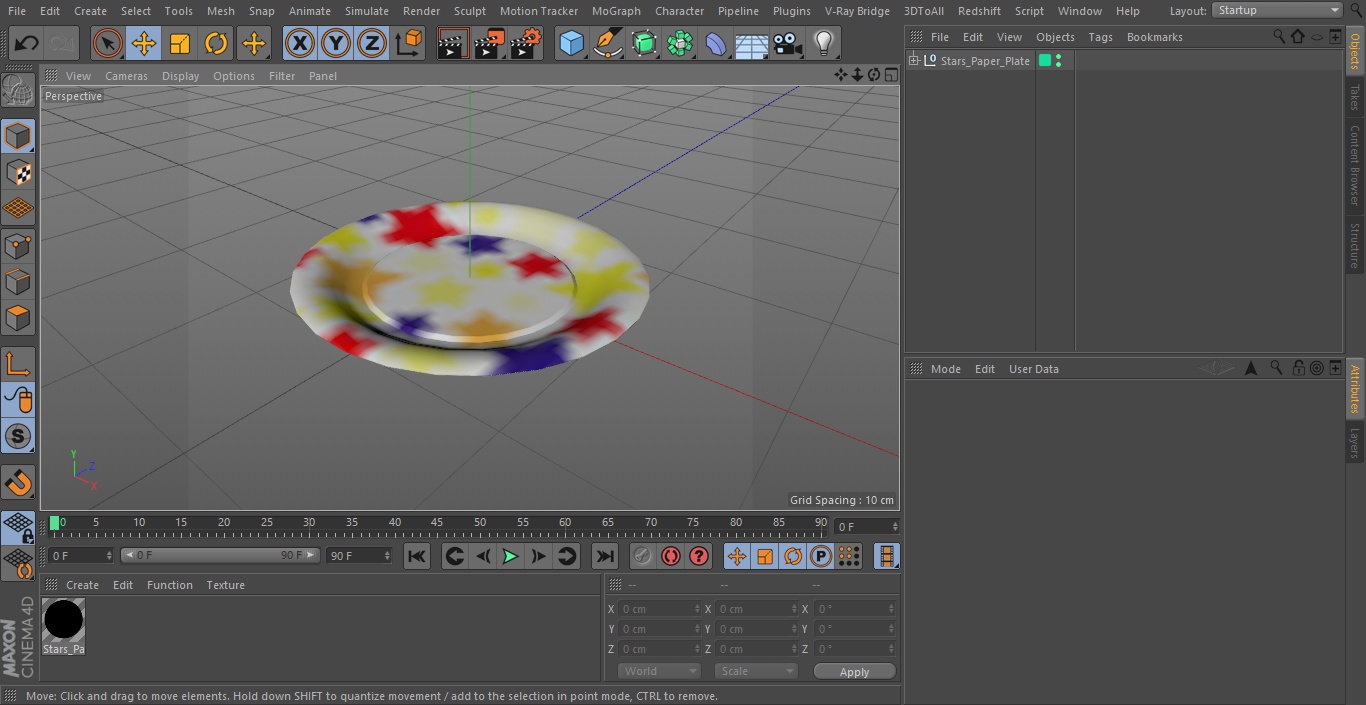
Task: Open the File menu
Action: (x=16, y=11)
